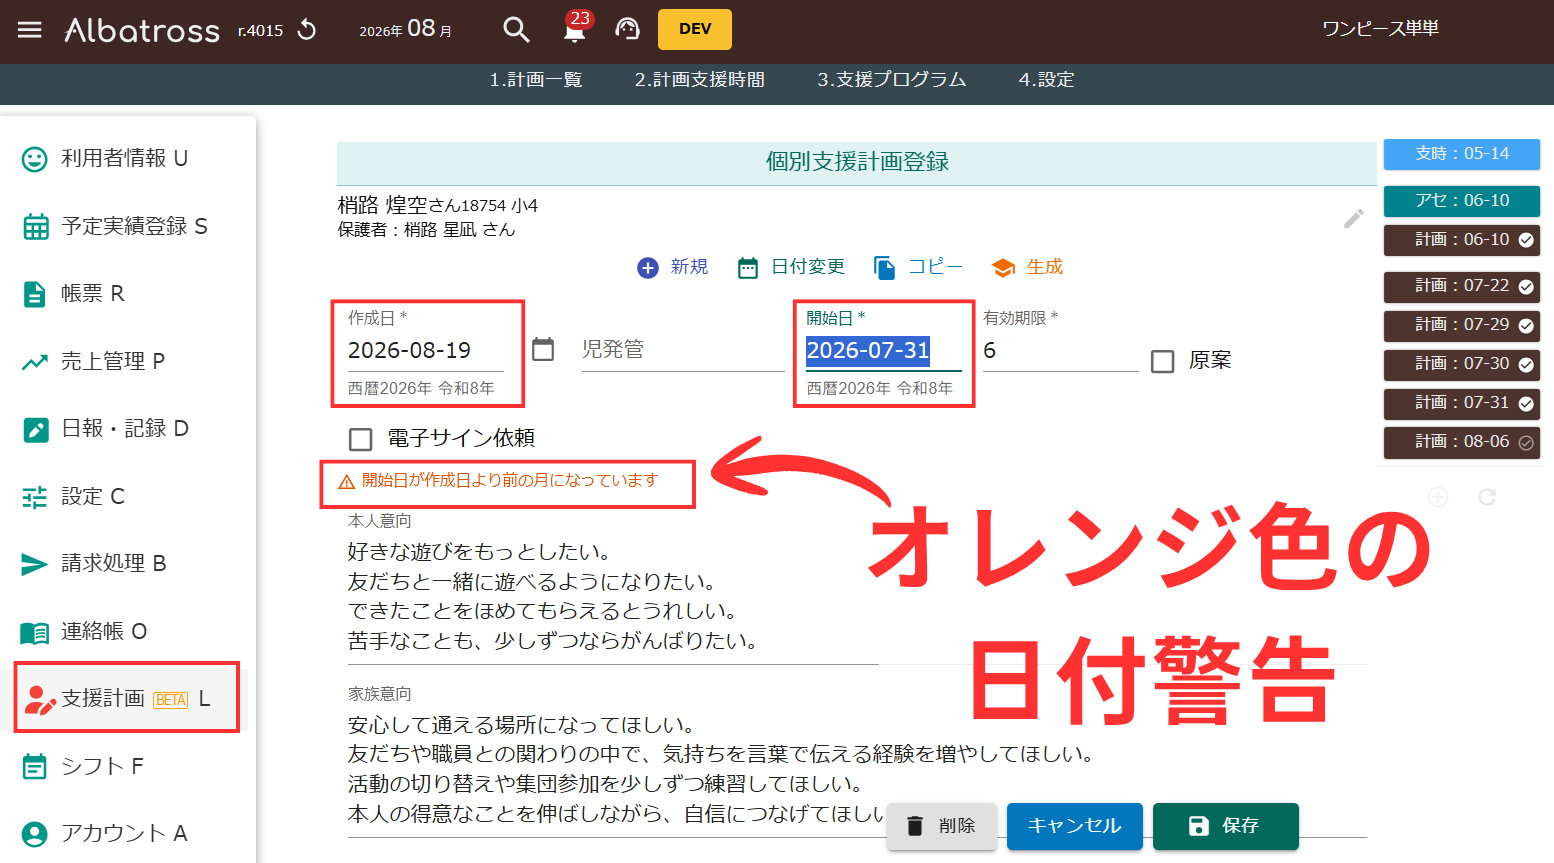This screenshot has width=1554, height=863.
Task: Click the DEV button
Action: pyautogui.click(x=695, y=29)
